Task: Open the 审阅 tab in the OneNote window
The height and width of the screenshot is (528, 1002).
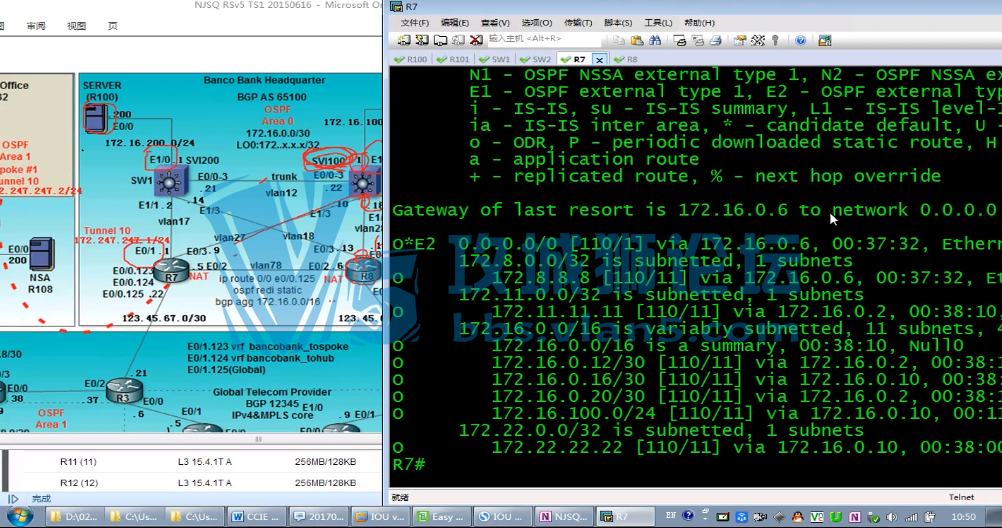Action: coord(36,26)
